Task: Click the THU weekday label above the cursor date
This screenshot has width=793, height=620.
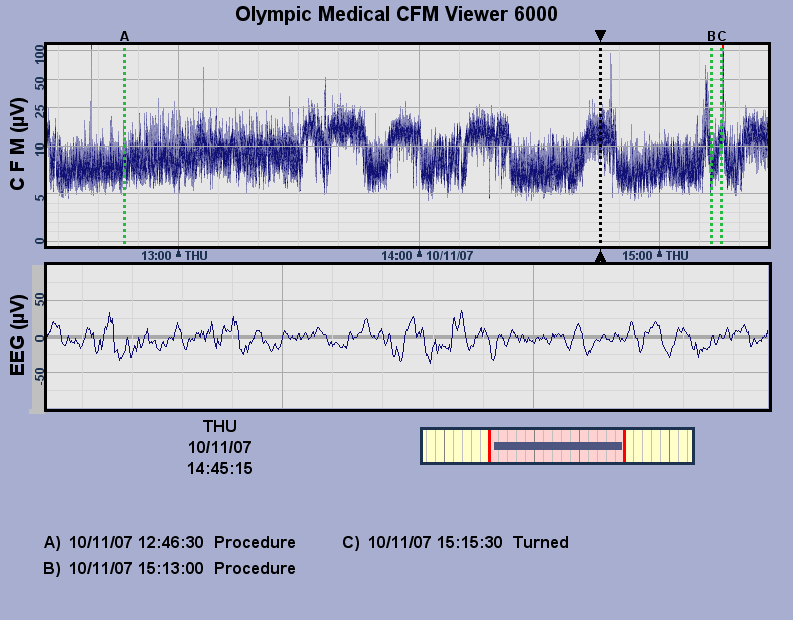Action: click(x=219, y=426)
